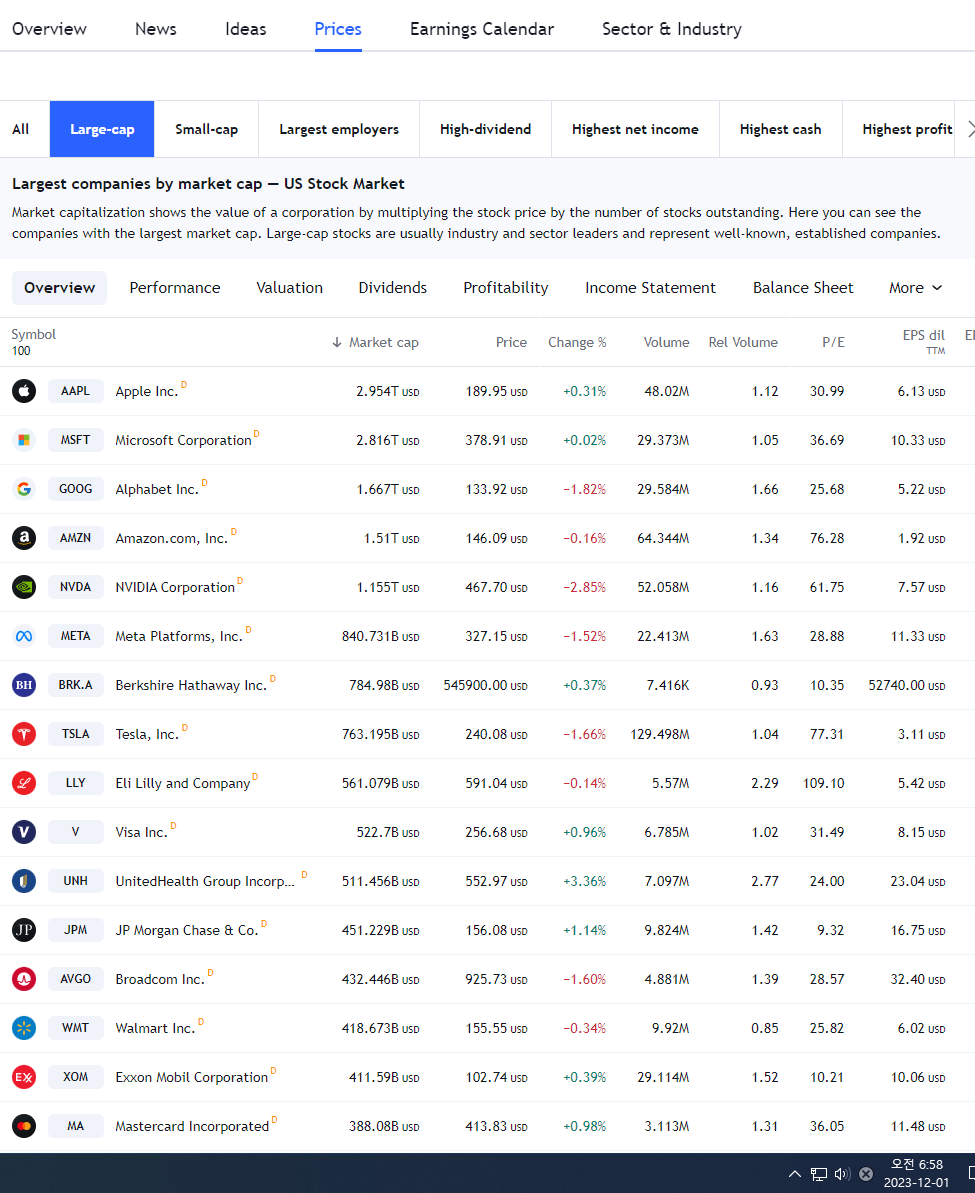Click the Tesla logo icon

tap(24, 734)
